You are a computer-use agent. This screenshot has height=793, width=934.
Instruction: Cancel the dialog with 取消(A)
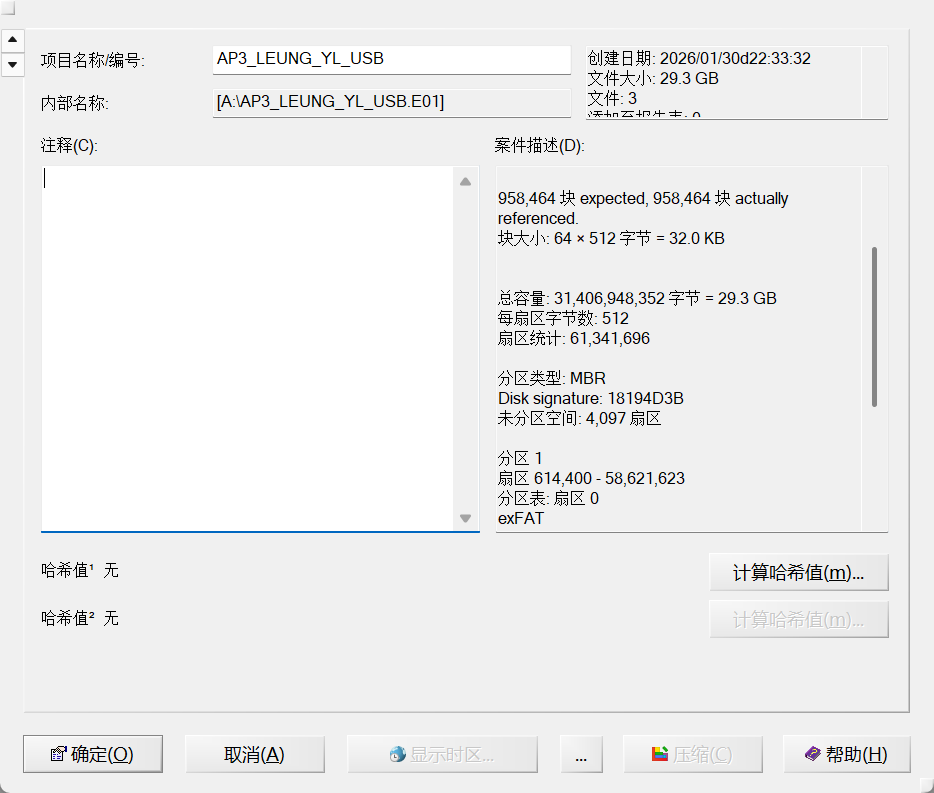click(x=254, y=754)
